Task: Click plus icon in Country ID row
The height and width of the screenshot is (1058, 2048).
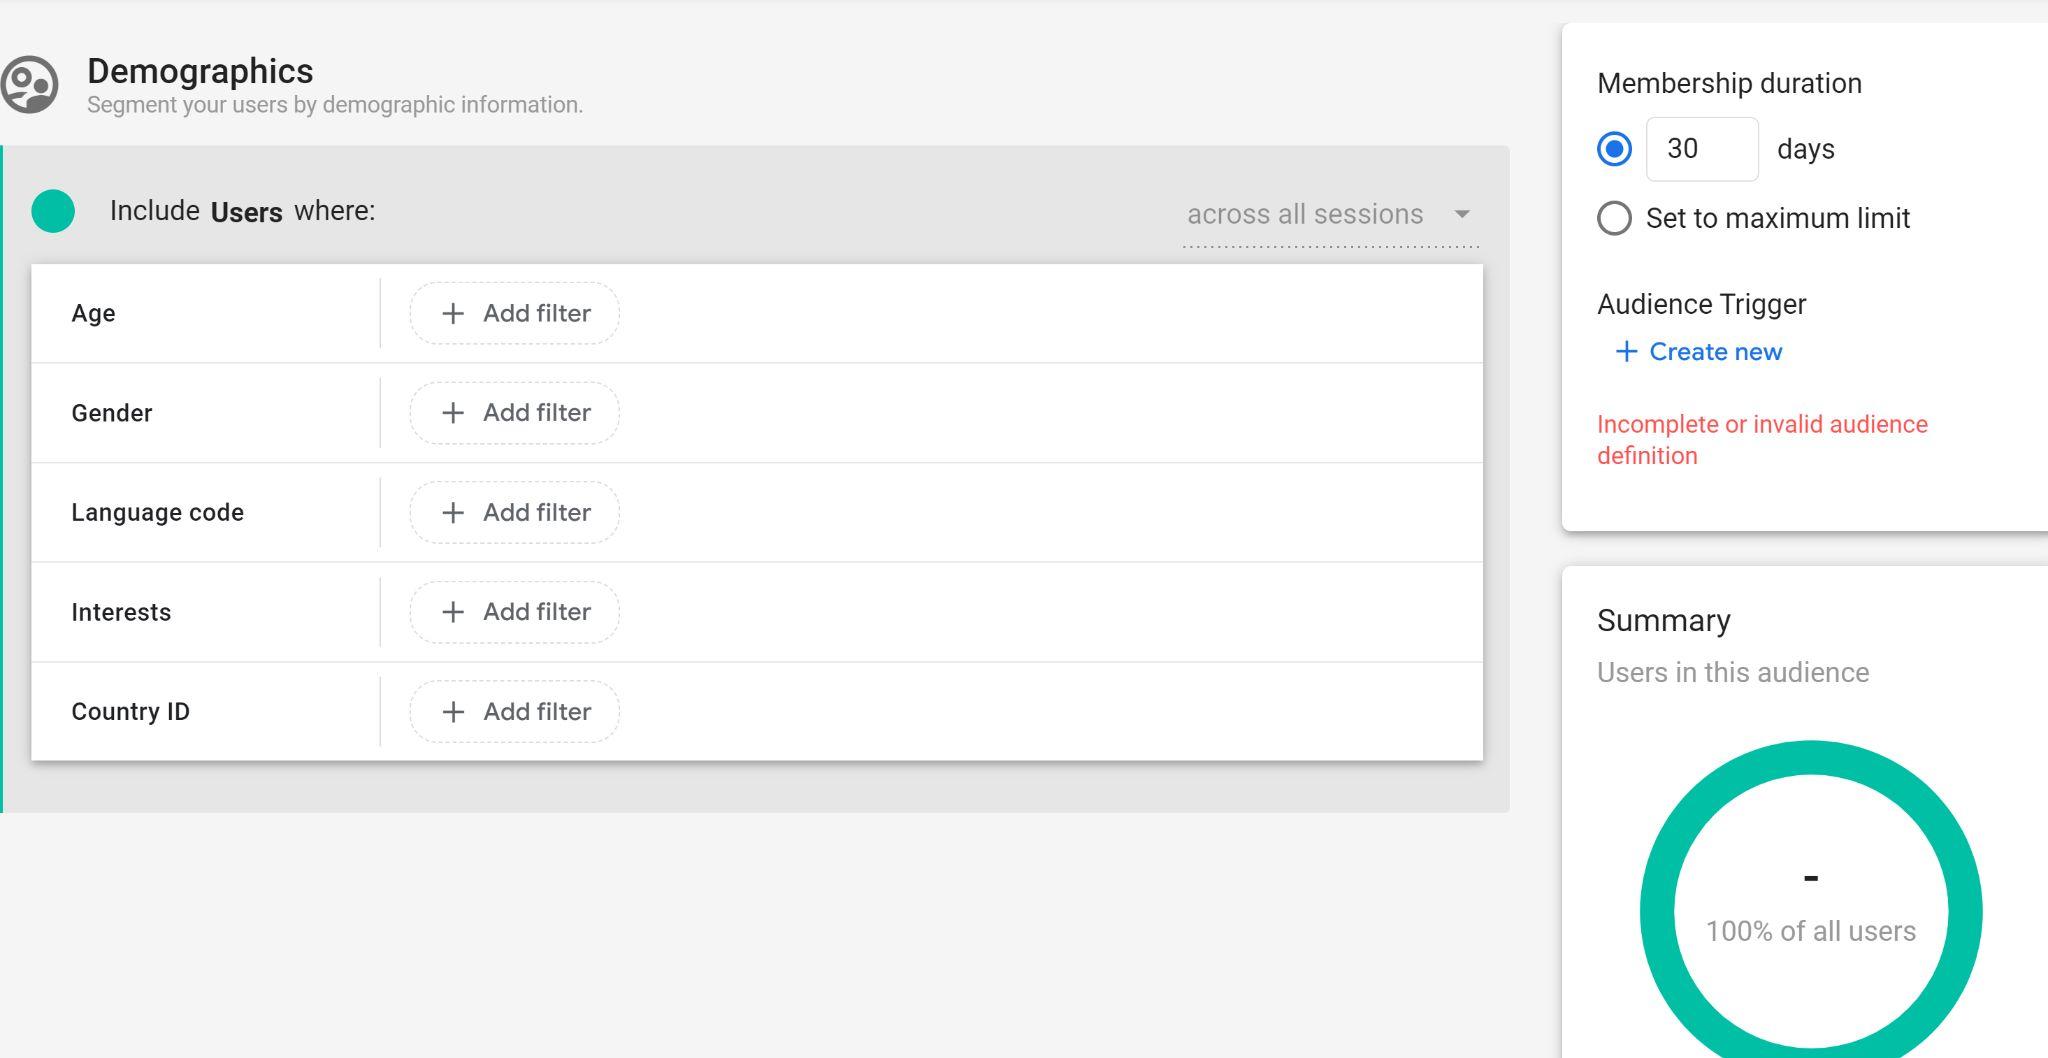Action: [x=453, y=712]
